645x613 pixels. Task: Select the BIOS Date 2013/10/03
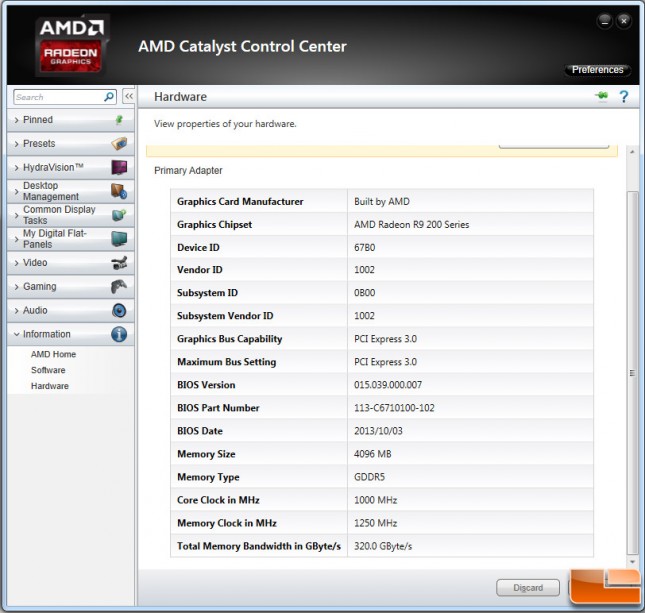pos(378,431)
